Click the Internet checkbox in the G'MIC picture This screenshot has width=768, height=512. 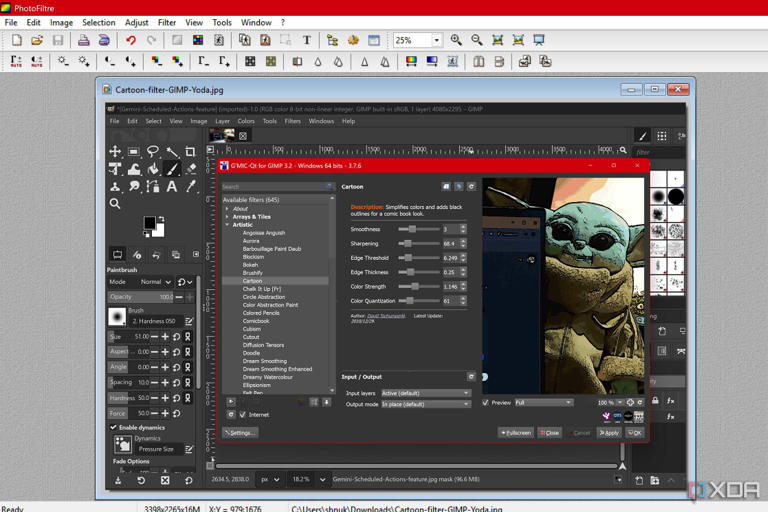coord(242,414)
